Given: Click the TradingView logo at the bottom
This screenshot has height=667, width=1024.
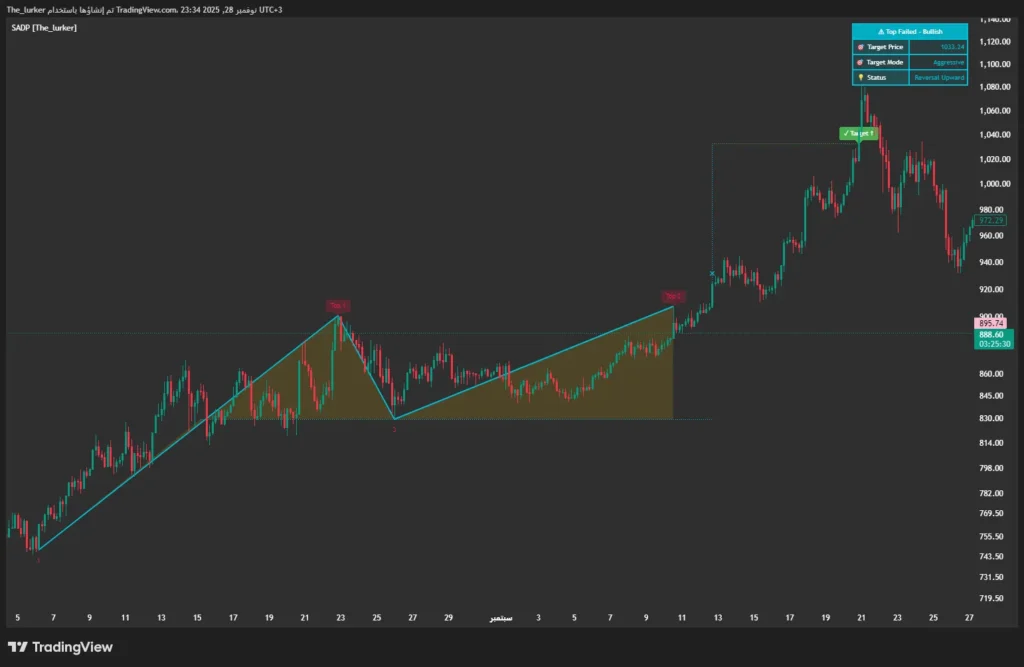Looking at the screenshot, I should pos(60,647).
